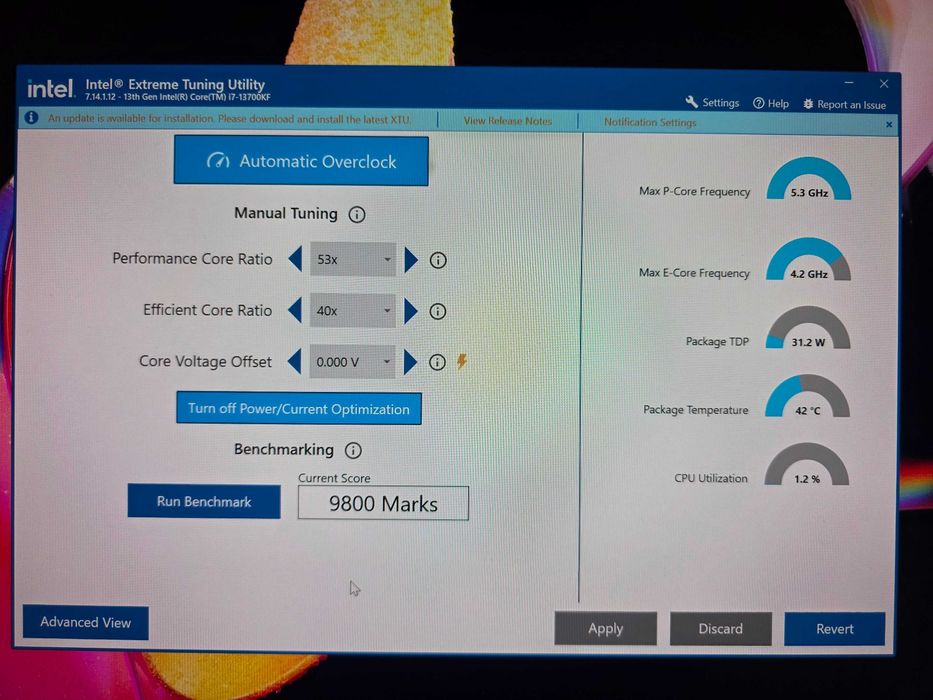Open Manual Tuning info icon

point(357,215)
